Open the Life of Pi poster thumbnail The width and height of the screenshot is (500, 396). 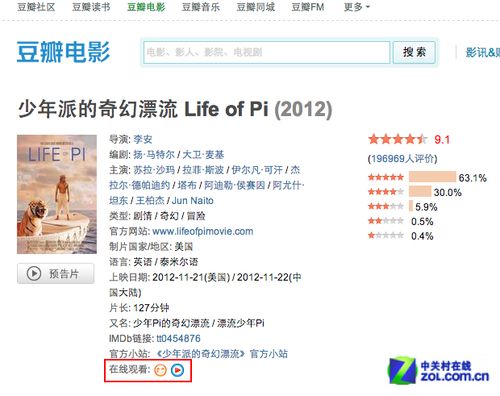(x=57, y=194)
